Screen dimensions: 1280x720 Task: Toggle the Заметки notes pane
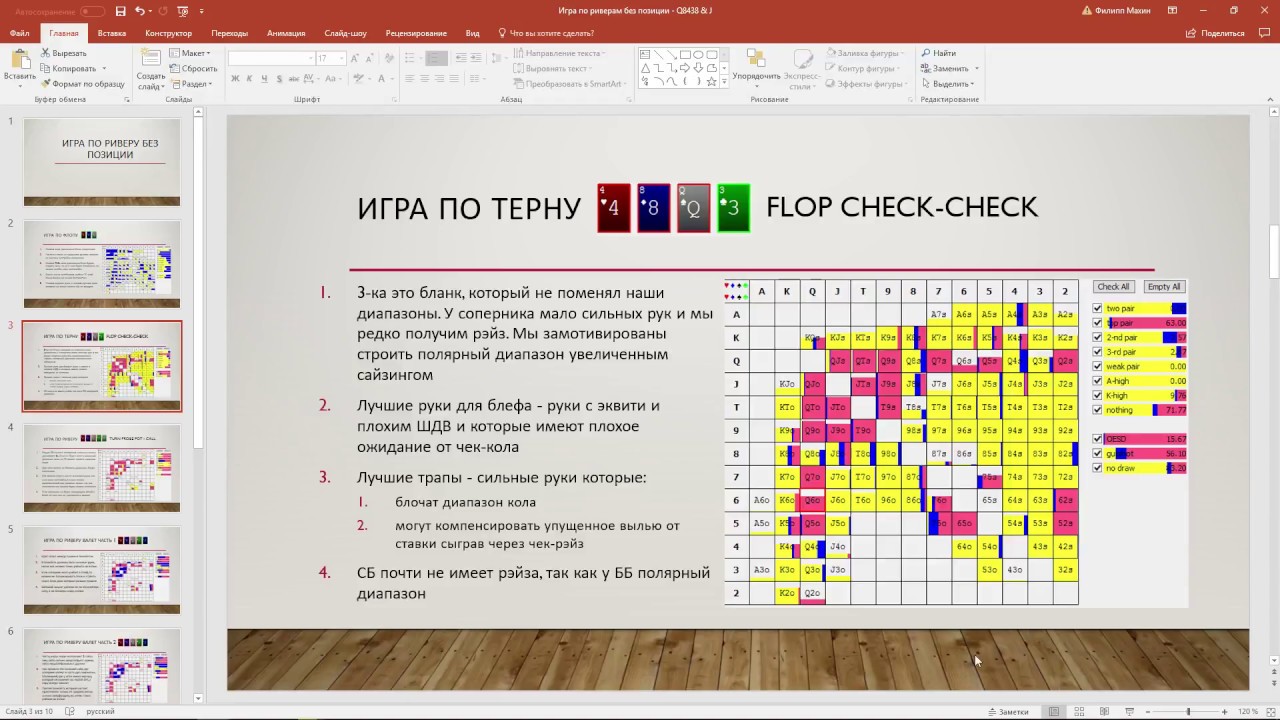click(1008, 711)
